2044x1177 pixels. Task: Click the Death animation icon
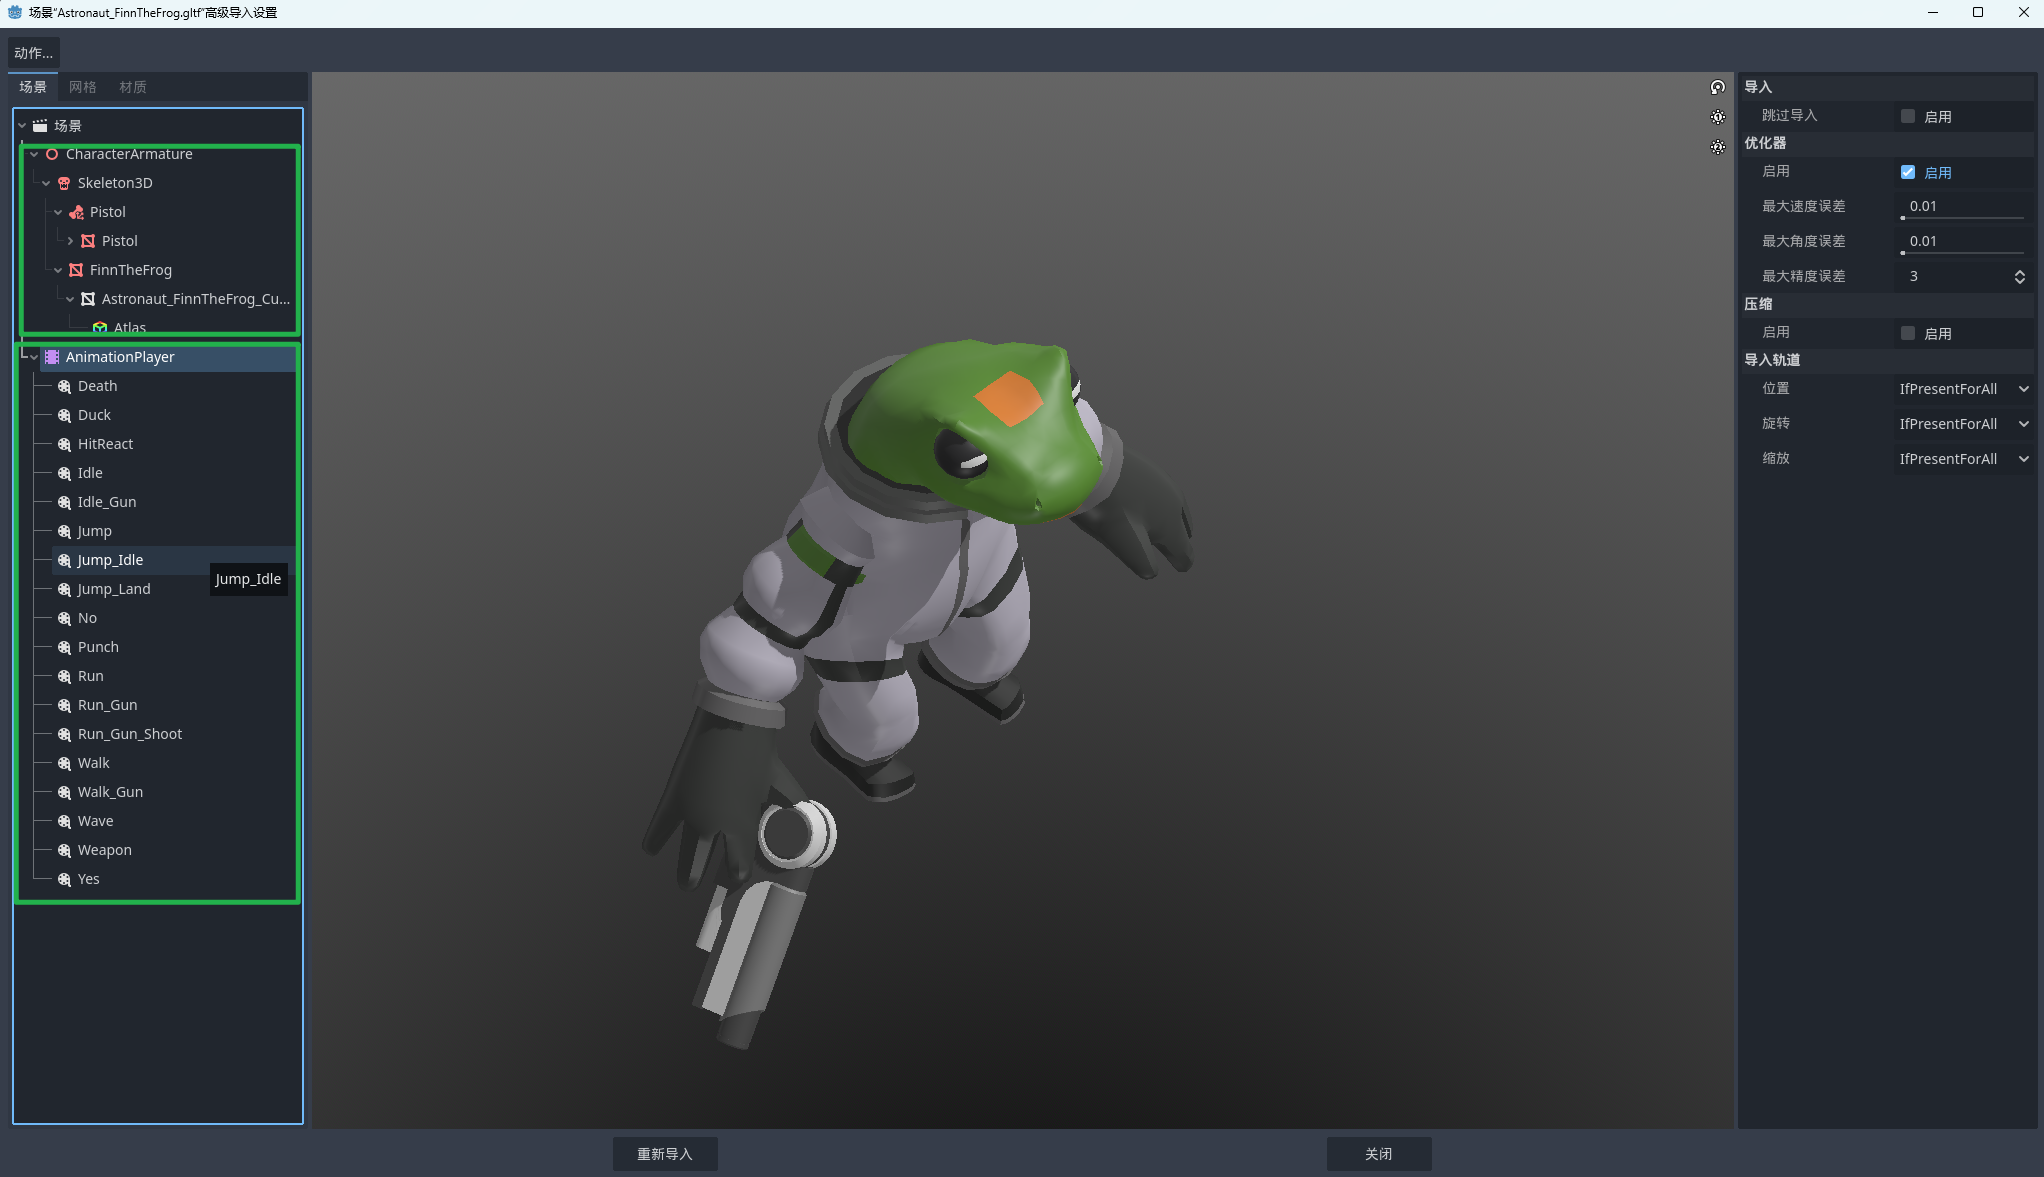pyautogui.click(x=64, y=386)
